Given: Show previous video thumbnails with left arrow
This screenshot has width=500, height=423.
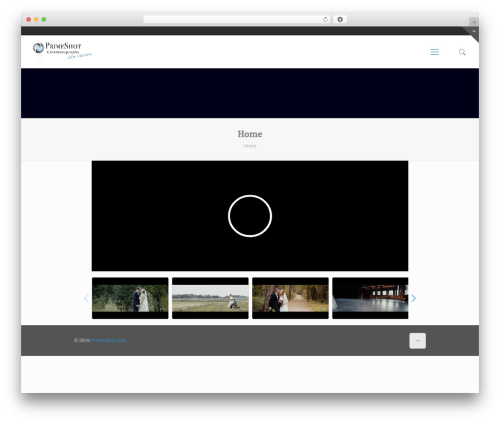Looking at the screenshot, I should tap(86, 298).
